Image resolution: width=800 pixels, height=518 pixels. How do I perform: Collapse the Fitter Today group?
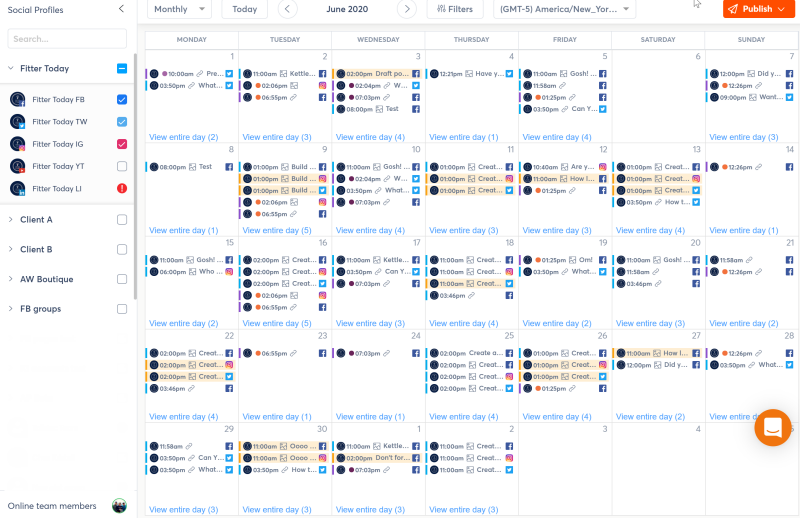click(11, 68)
